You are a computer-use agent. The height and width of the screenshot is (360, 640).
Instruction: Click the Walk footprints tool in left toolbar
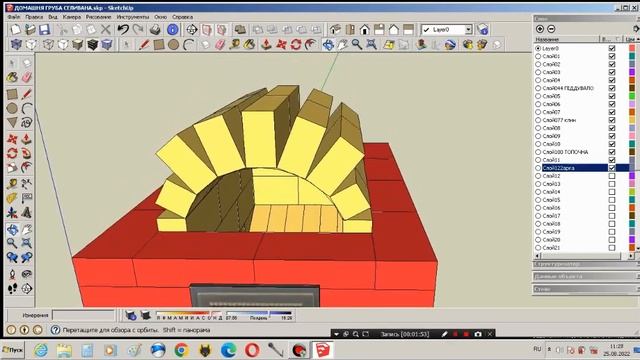[x=12, y=289]
